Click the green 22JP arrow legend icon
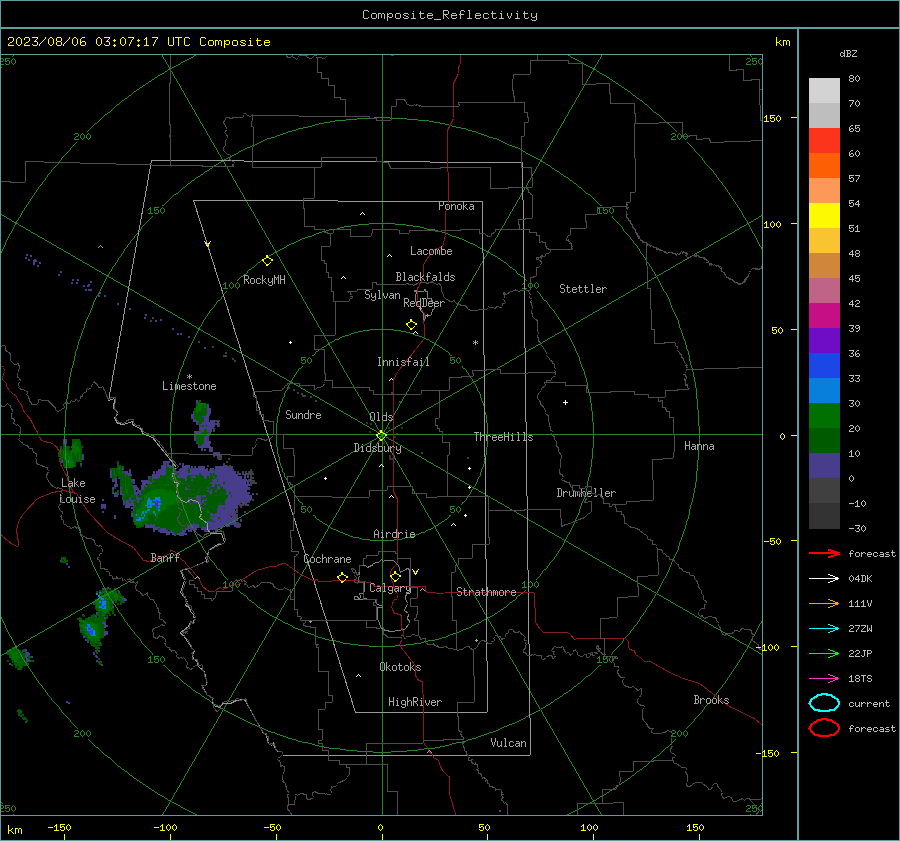Viewport: 900px width, 841px height. click(824, 653)
